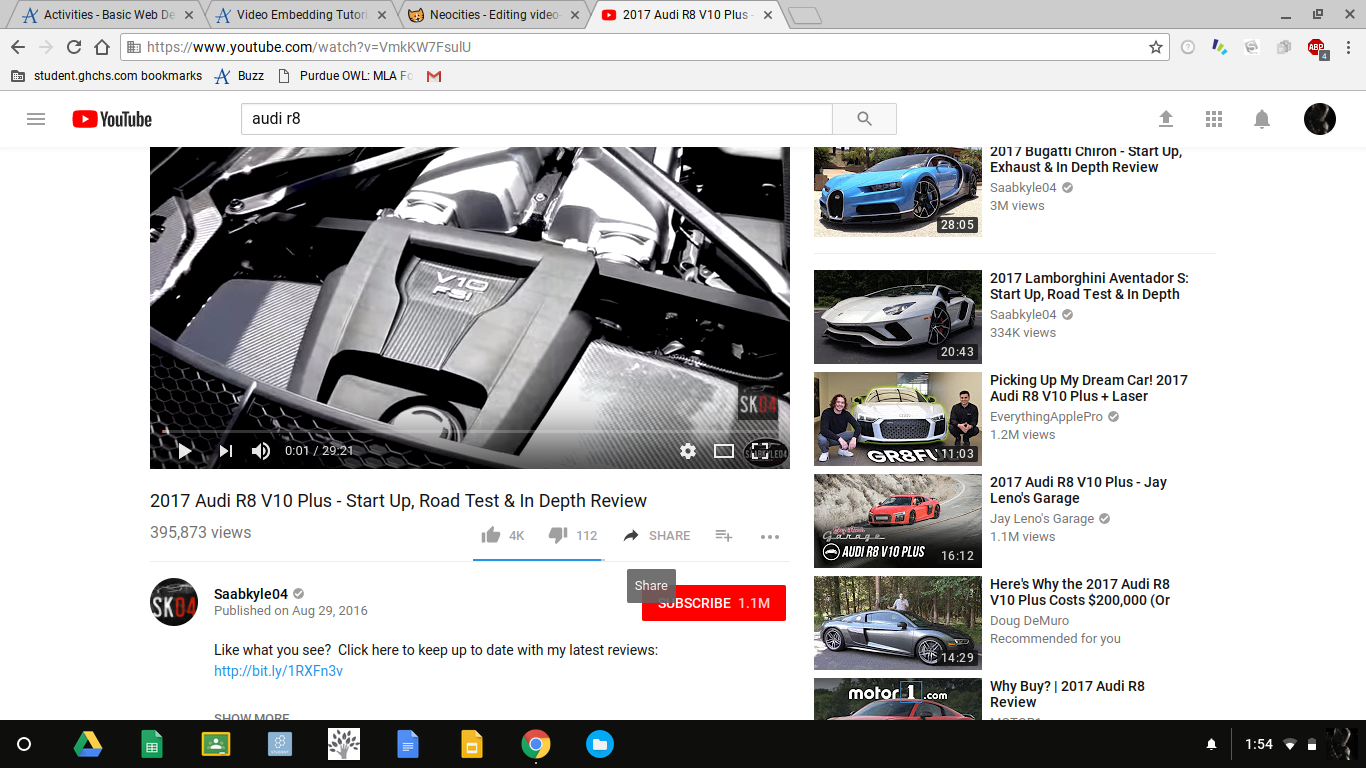Dislike the video with thumbs down

click(558, 536)
